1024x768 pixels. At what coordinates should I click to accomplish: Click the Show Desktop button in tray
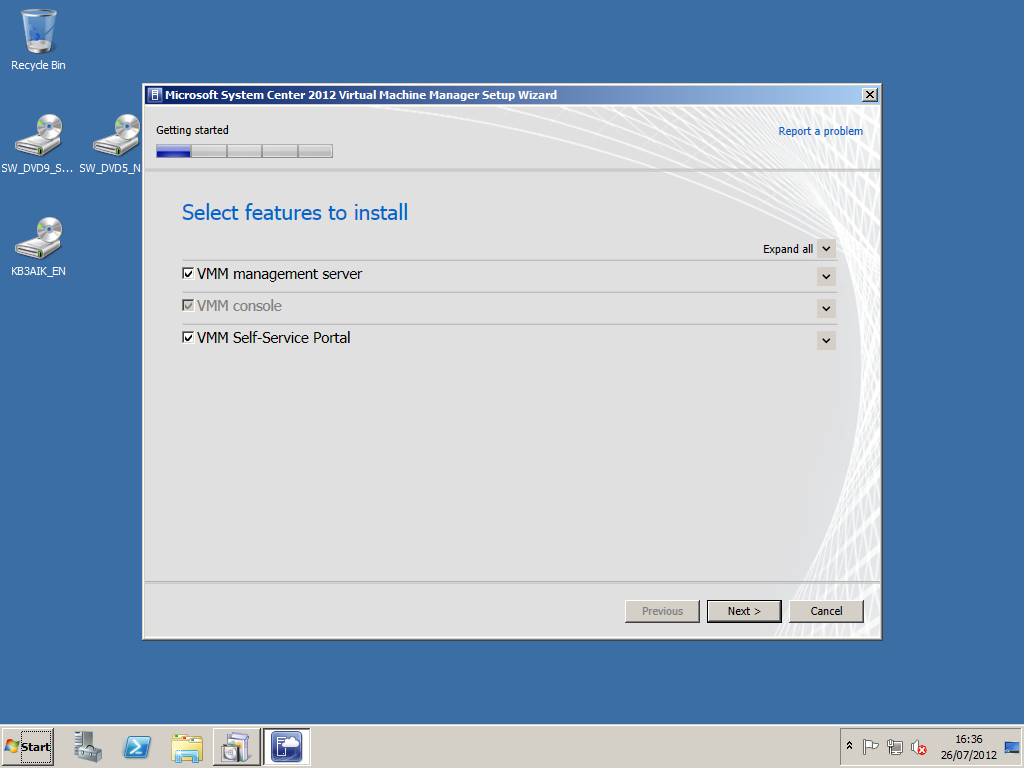1012,746
